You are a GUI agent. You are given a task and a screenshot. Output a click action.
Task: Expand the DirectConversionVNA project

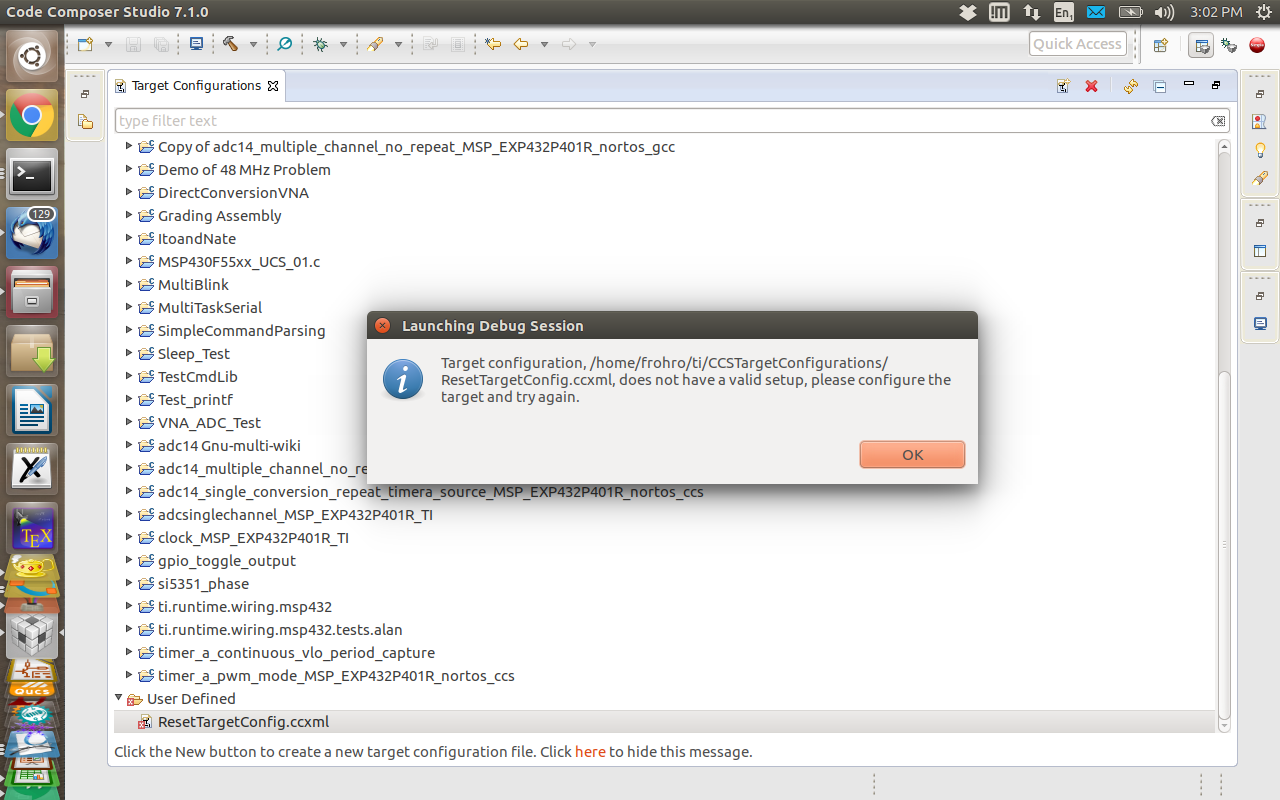(x=129, y=192)
